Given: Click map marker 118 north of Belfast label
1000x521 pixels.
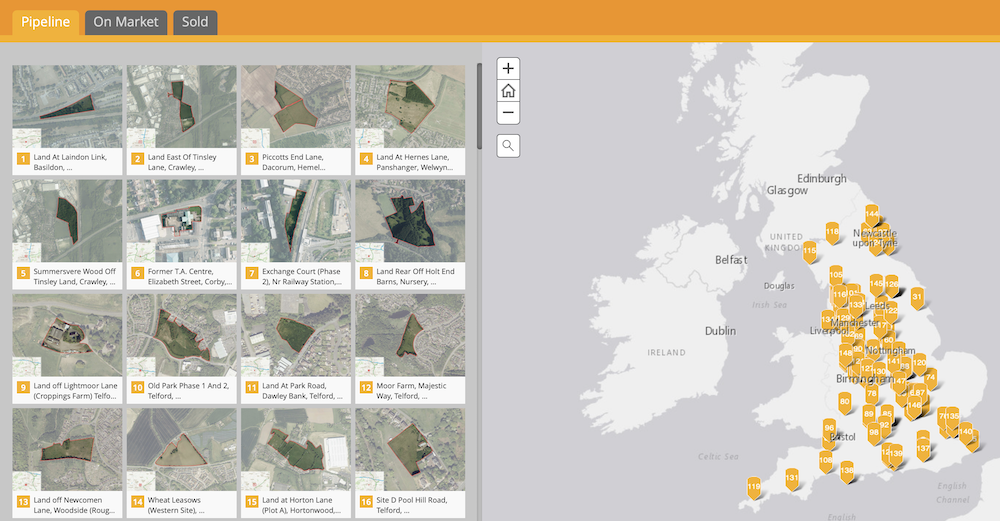Looking at the screenshot, I should point(832,232).
